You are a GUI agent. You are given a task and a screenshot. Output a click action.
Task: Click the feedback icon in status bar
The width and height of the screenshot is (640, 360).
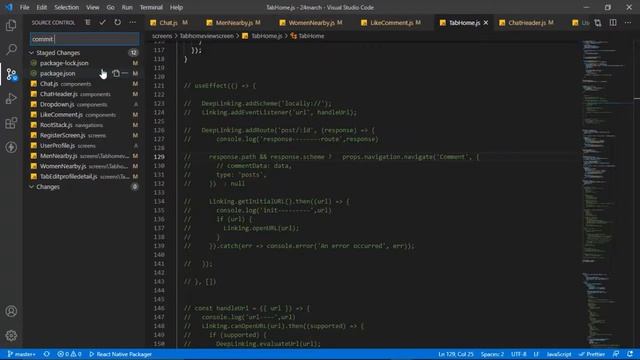click(x=616, y=354)
